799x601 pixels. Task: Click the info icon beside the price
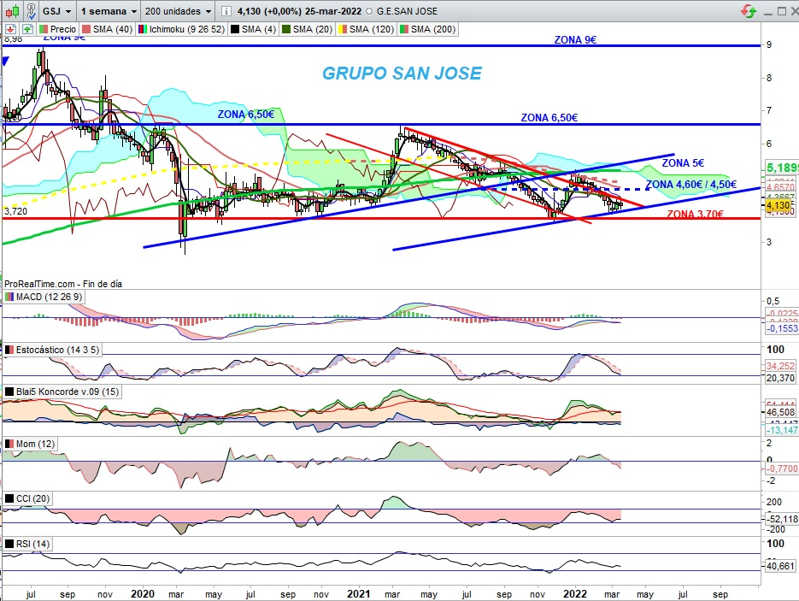coord(227,11)
